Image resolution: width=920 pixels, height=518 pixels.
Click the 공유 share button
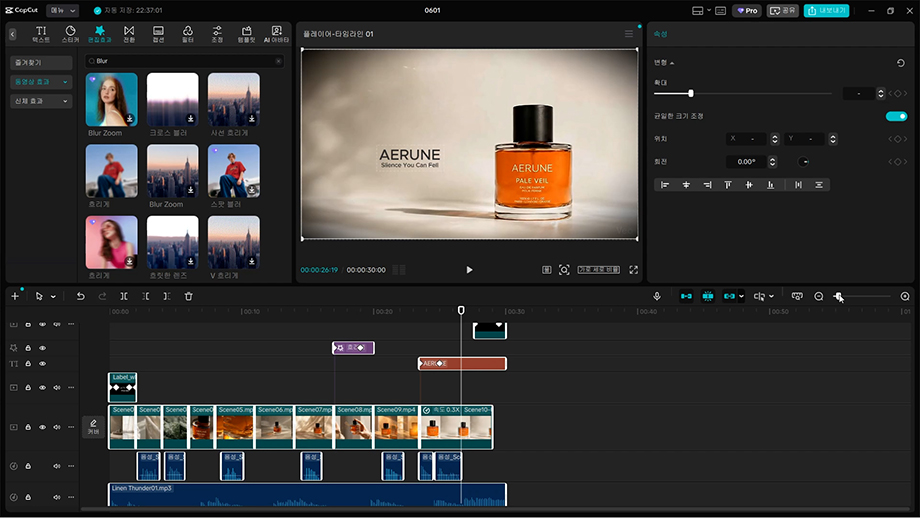click(x=782, y=11)
